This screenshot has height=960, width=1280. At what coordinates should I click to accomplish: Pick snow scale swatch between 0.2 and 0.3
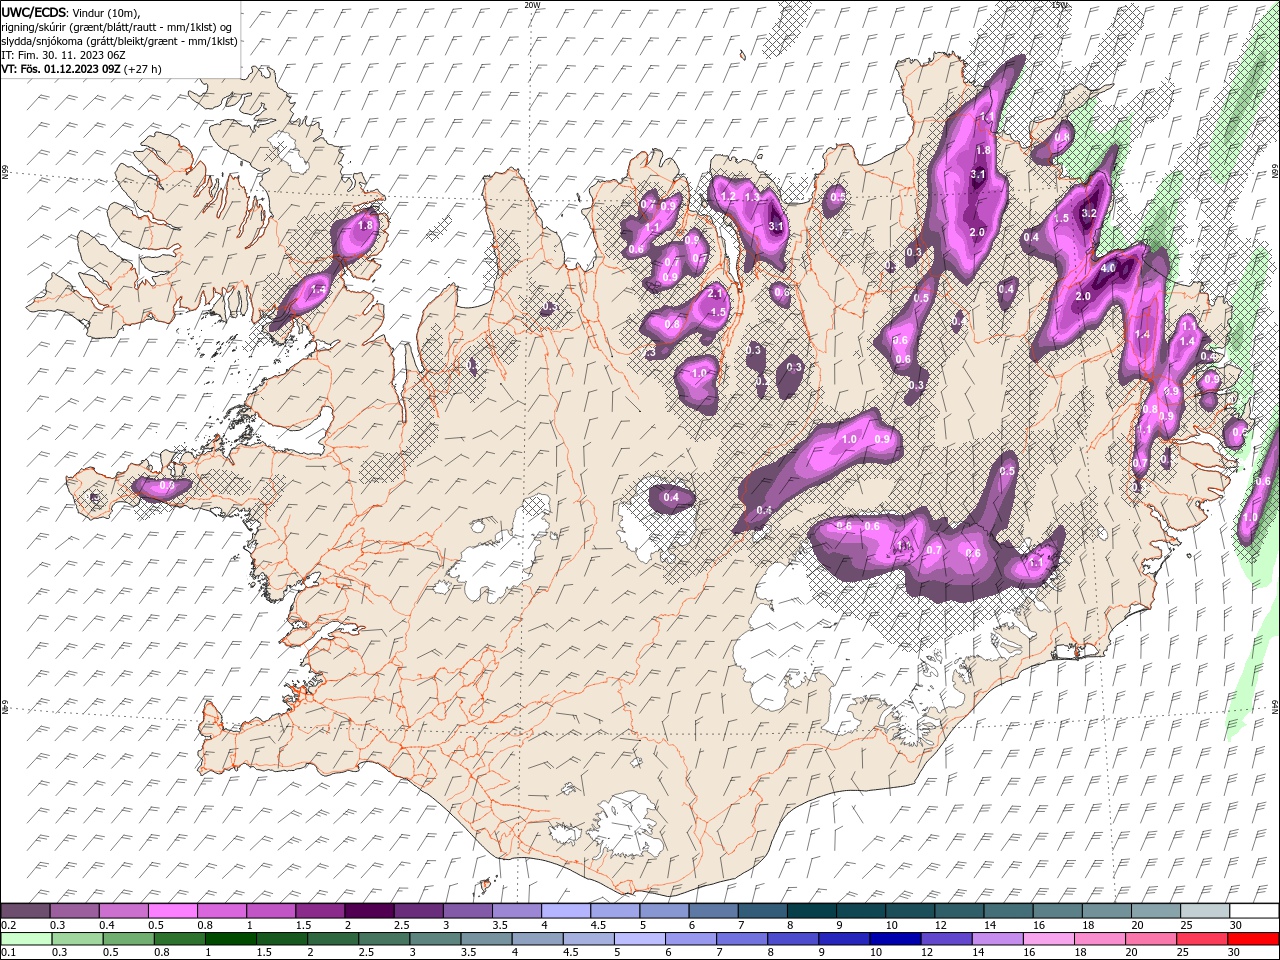[x=26, y=911]
